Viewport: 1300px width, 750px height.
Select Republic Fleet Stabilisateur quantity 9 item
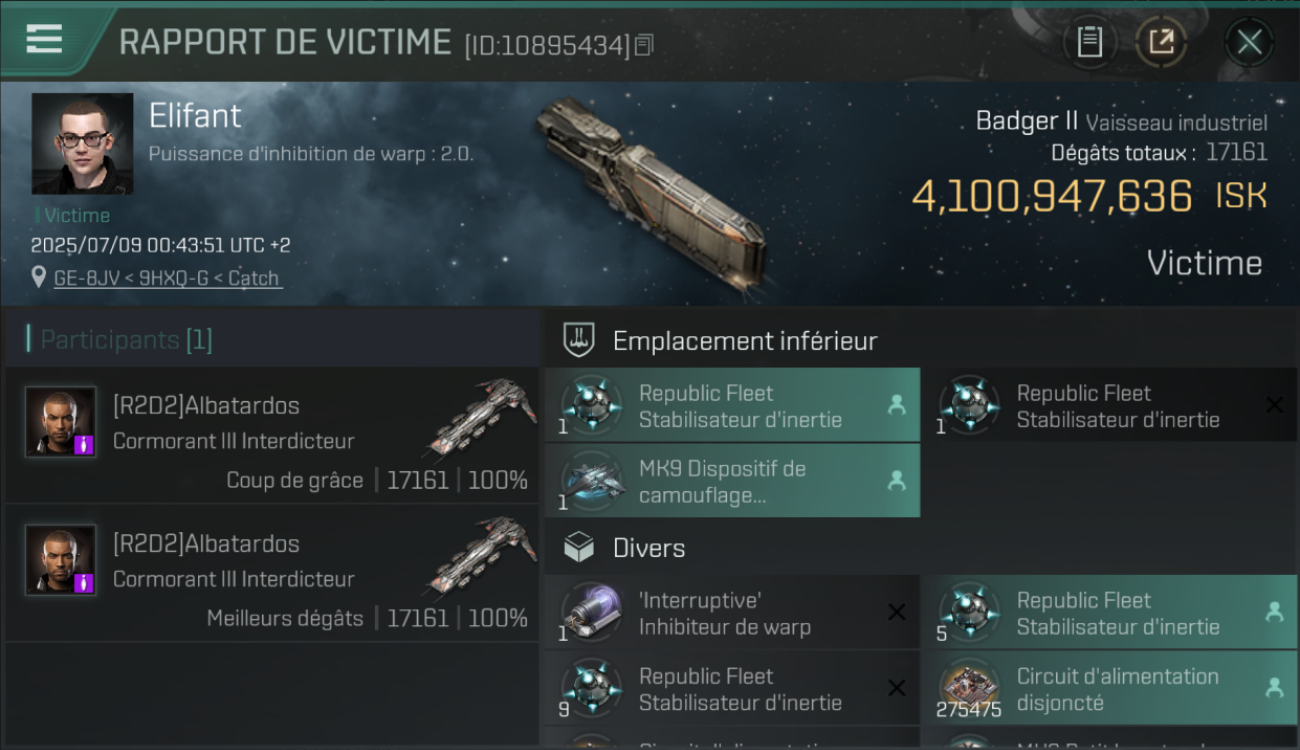coord(732,689)
